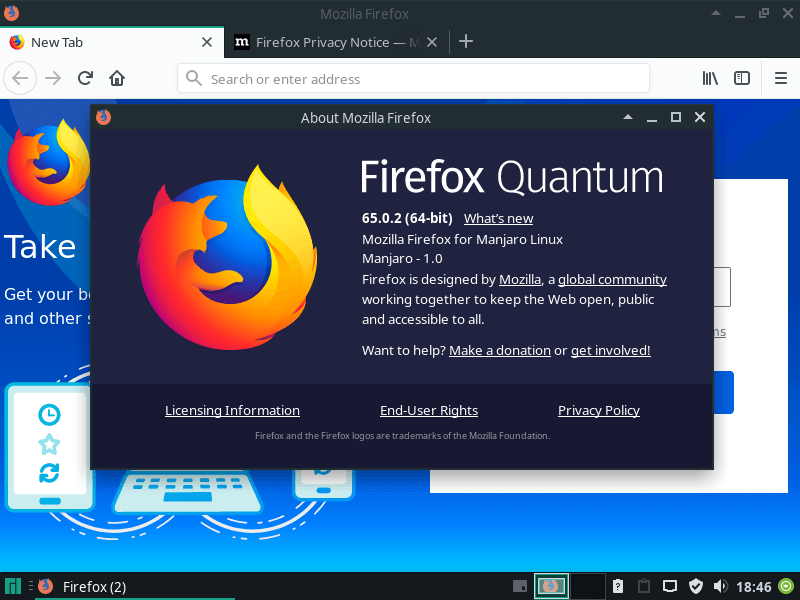Roll up the About dialog with arrow
The width and height of the screenshot is (800, 600).
coord(628,117)
